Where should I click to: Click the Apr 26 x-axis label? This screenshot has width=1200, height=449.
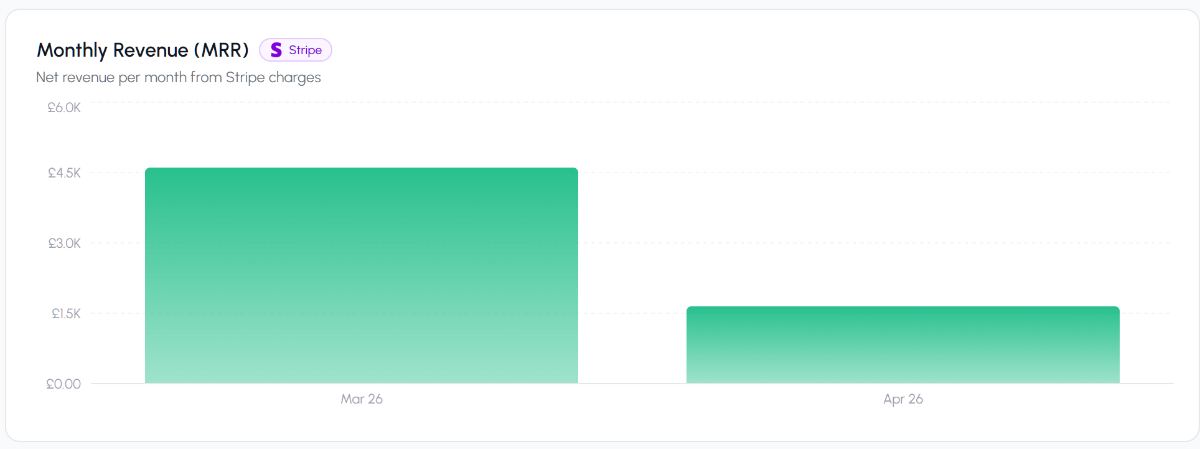[x=903, y=399]
